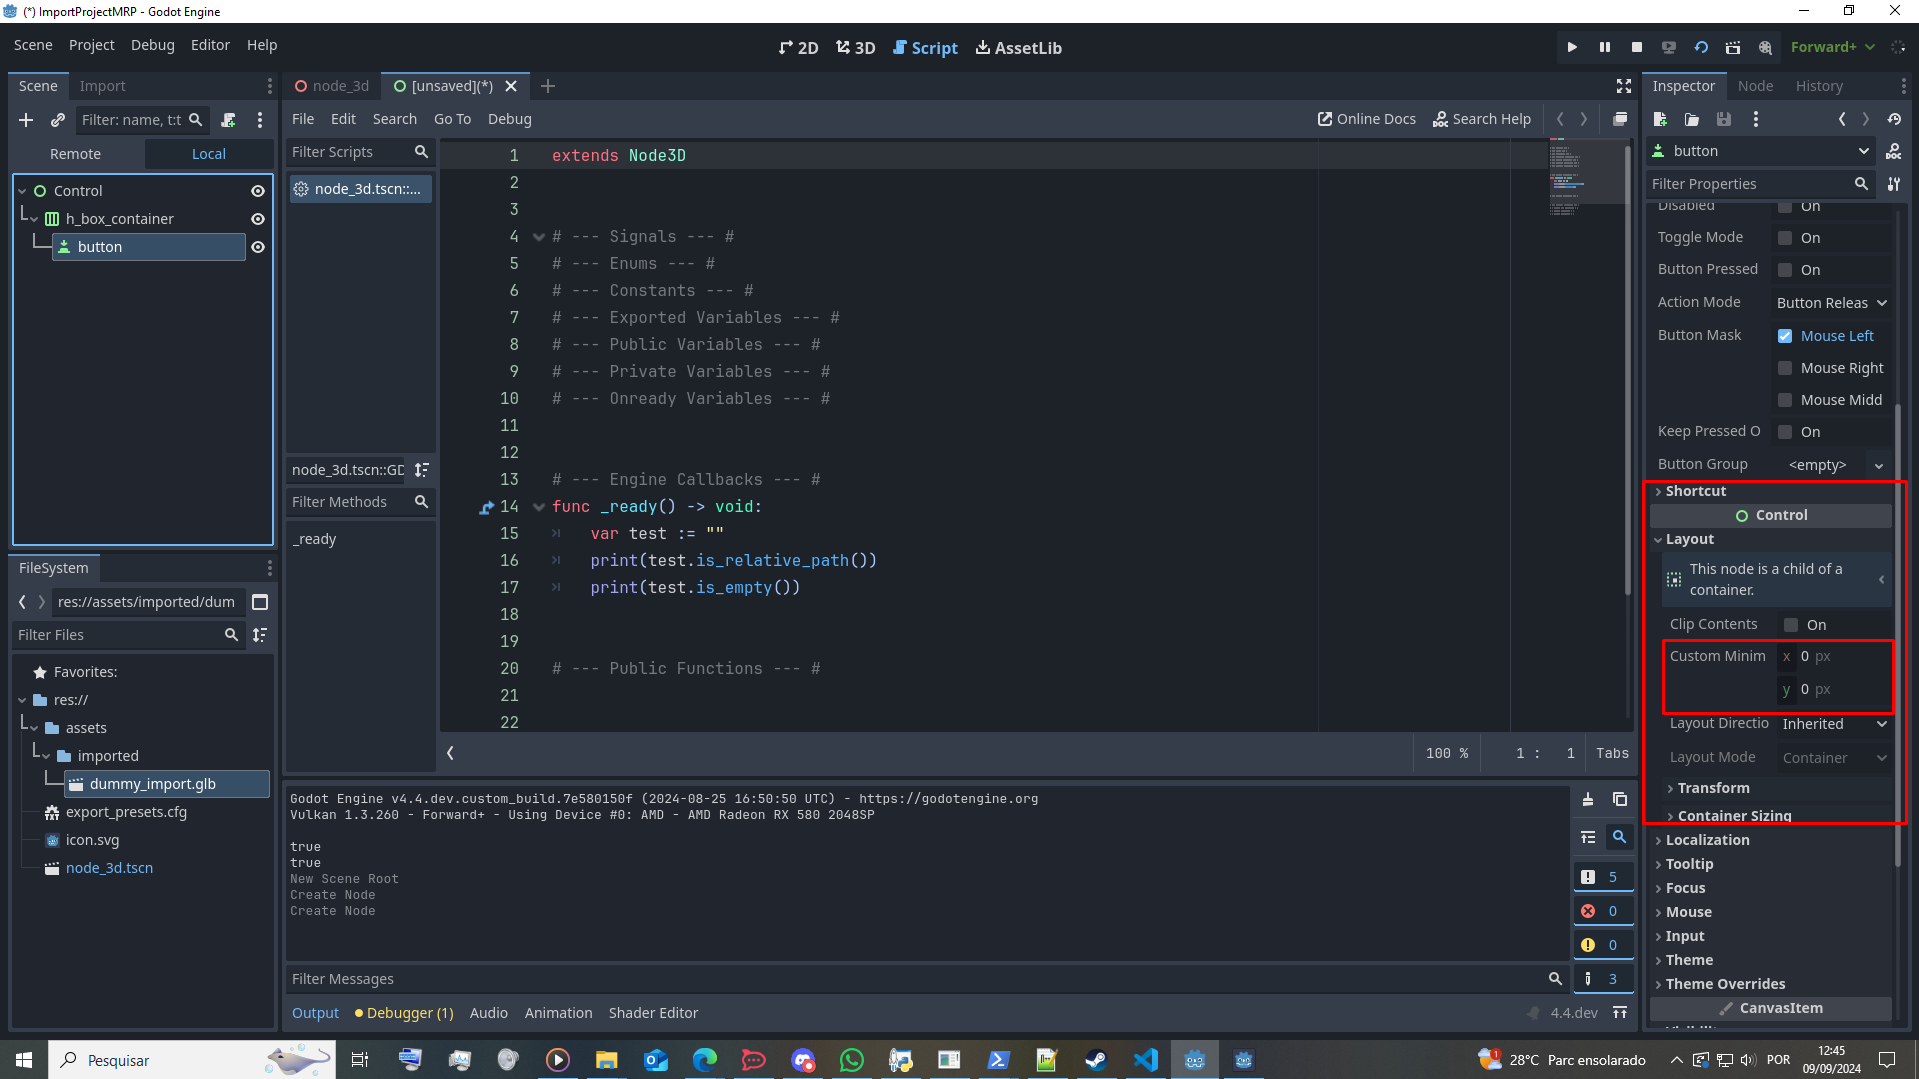The height and width of the screenshot is (1079, 1919).
Task: Open a new scene tab with plus
Action: coord(548,86)
